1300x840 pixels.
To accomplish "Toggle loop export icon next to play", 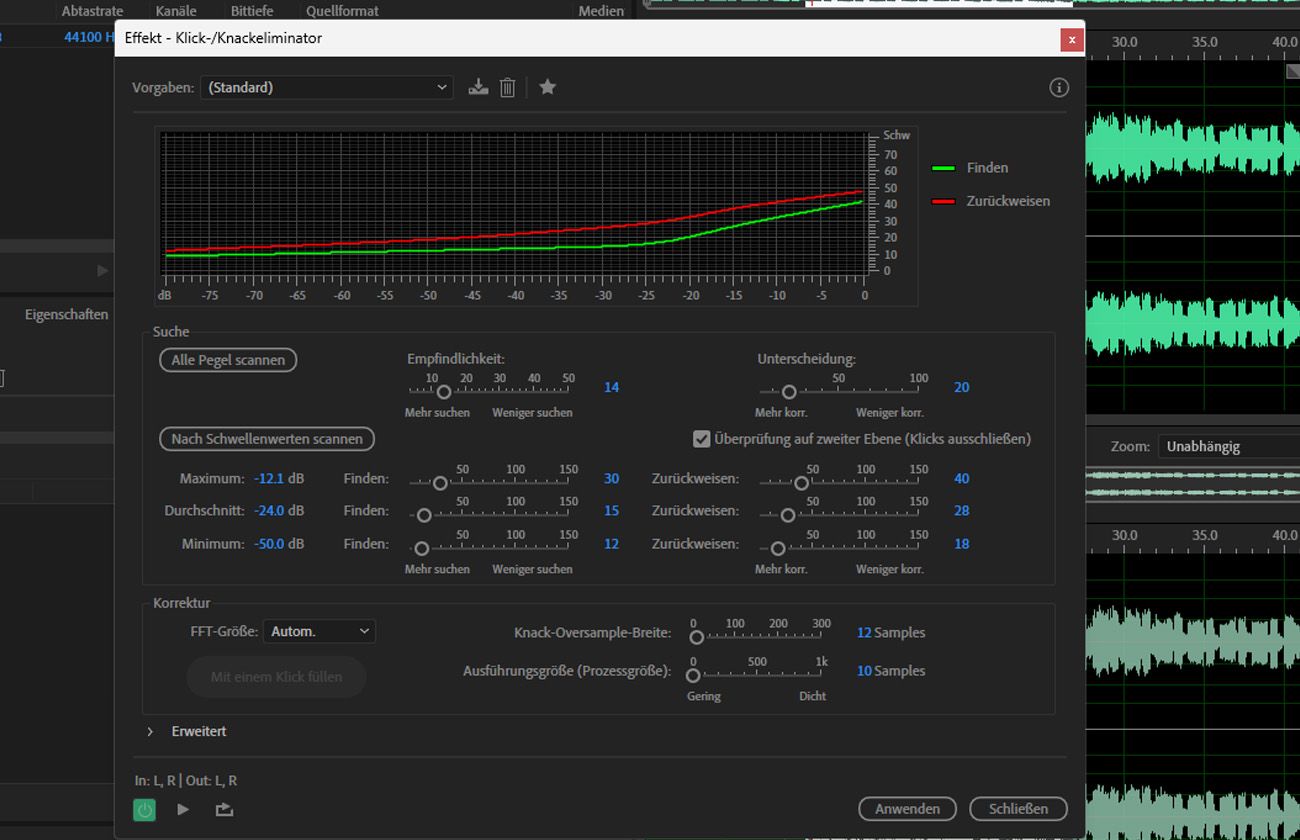I will tap(224, 810).
